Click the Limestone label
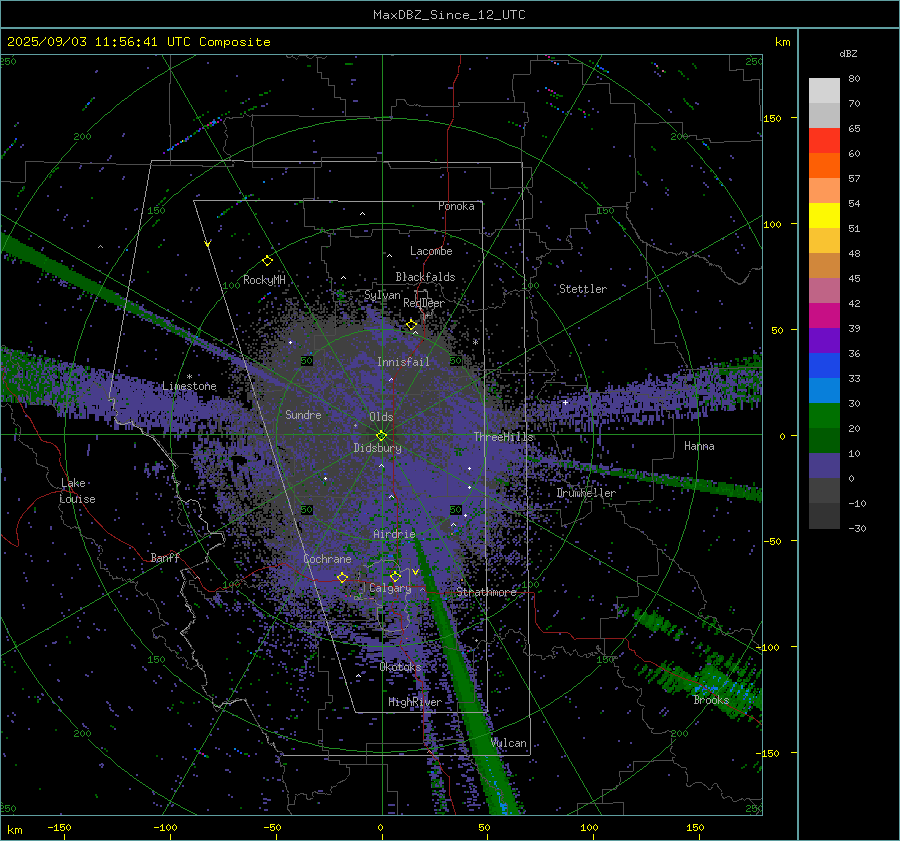The width and height of the screenshot is (900, 841). [x=189, y=386]
